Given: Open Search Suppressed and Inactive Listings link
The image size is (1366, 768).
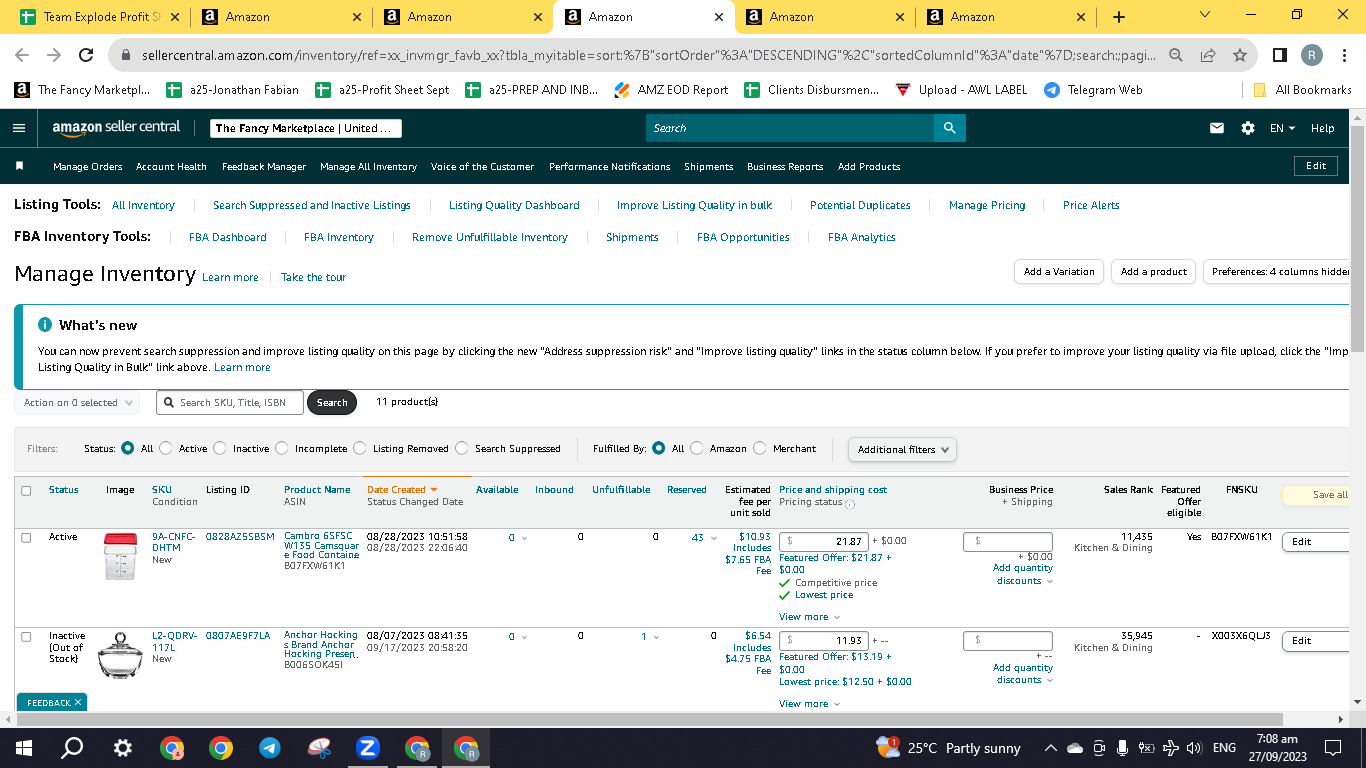Looking at the screenshot, I should [x=312, y=206].
